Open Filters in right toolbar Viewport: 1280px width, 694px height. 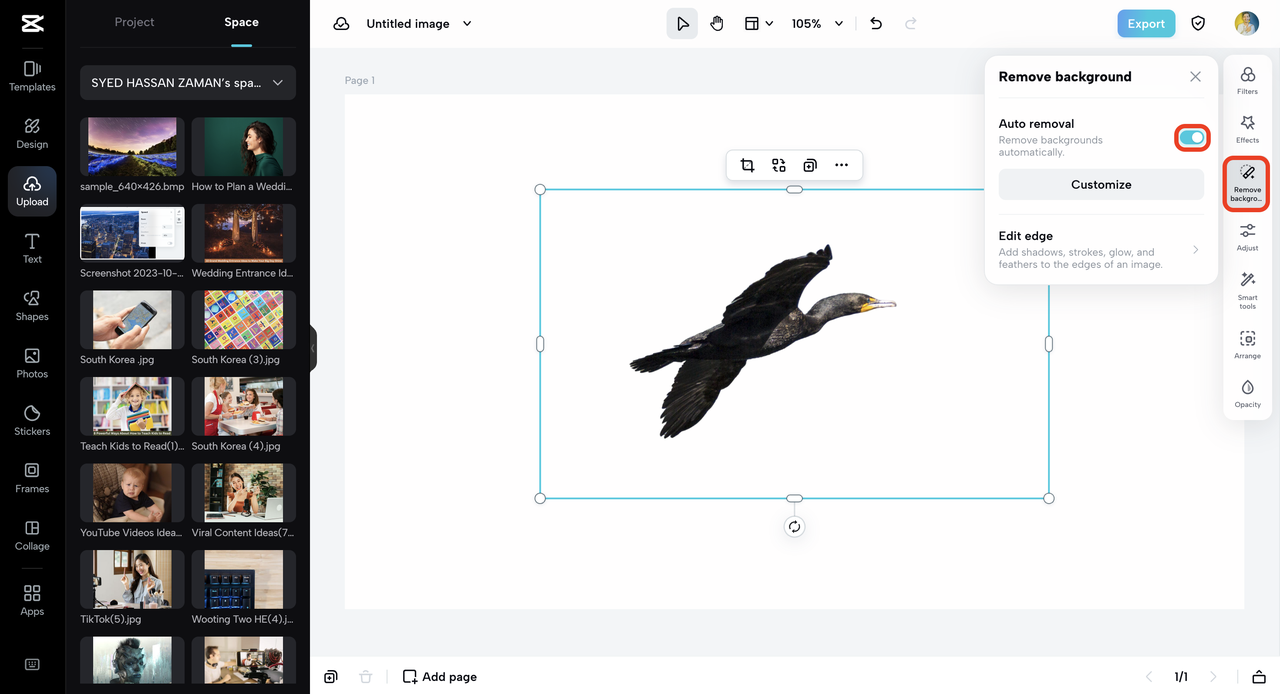[x=1247, y=80]
